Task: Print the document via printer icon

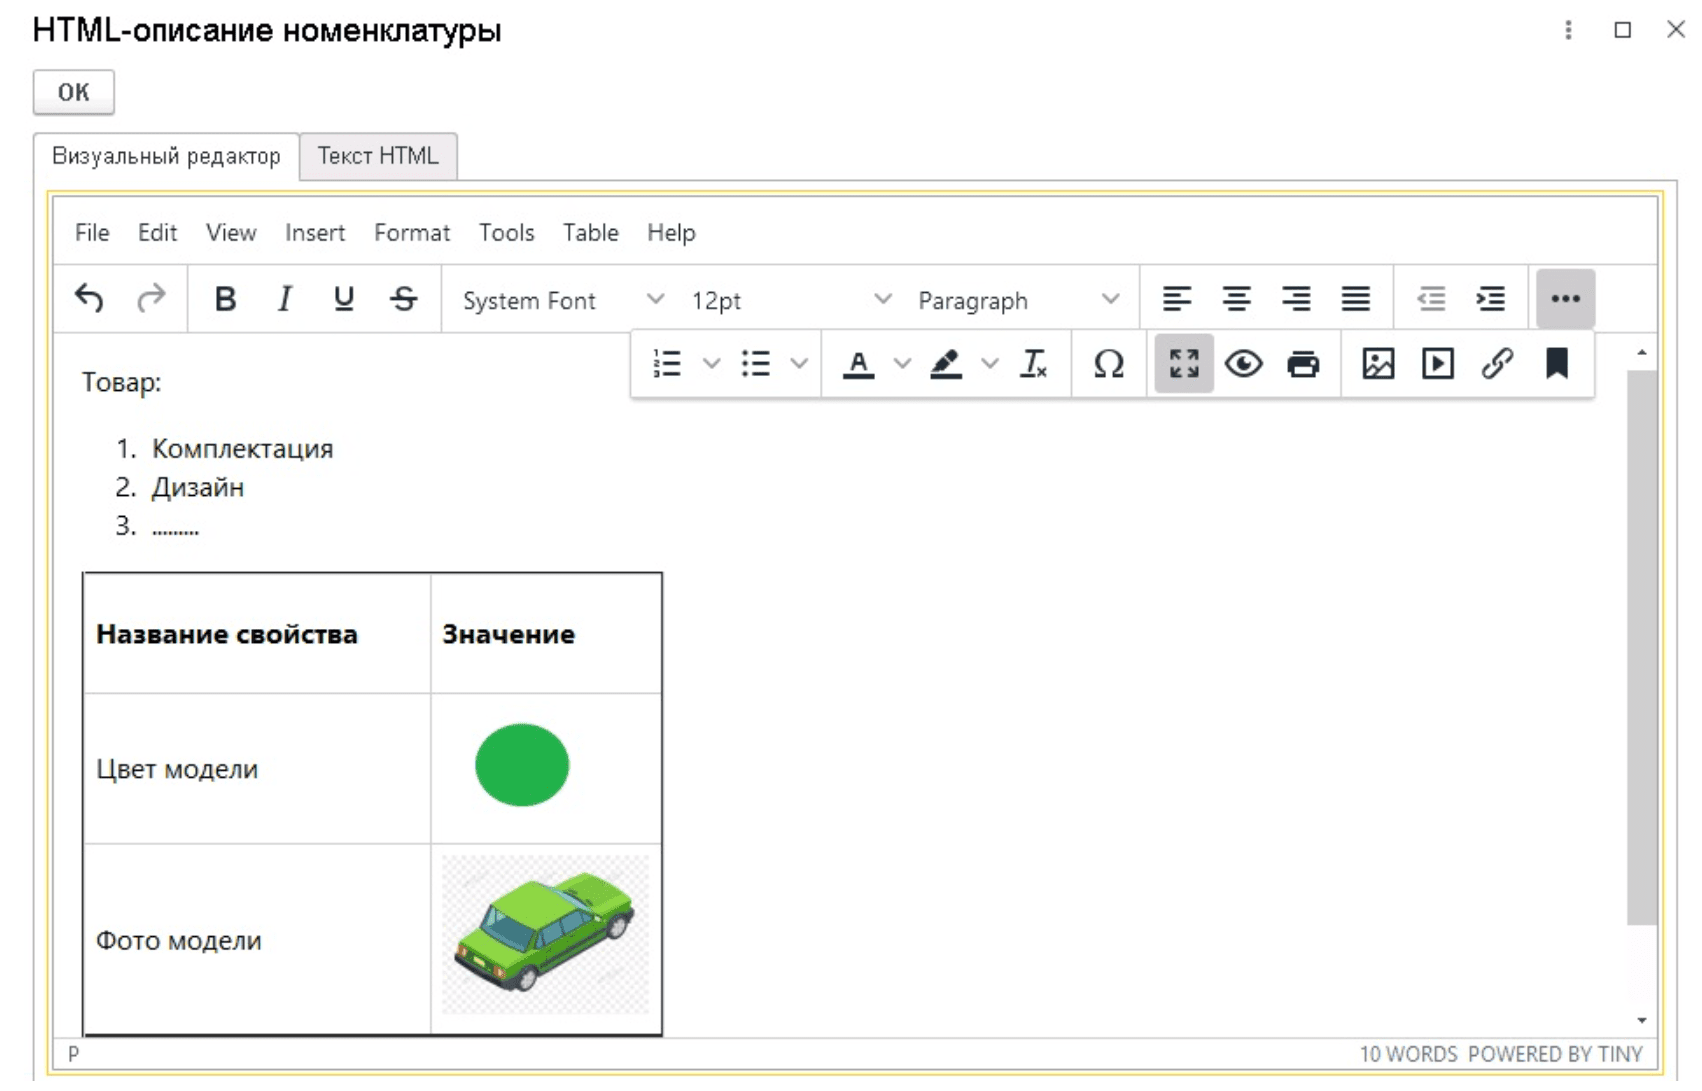Action: point(1302,364)
